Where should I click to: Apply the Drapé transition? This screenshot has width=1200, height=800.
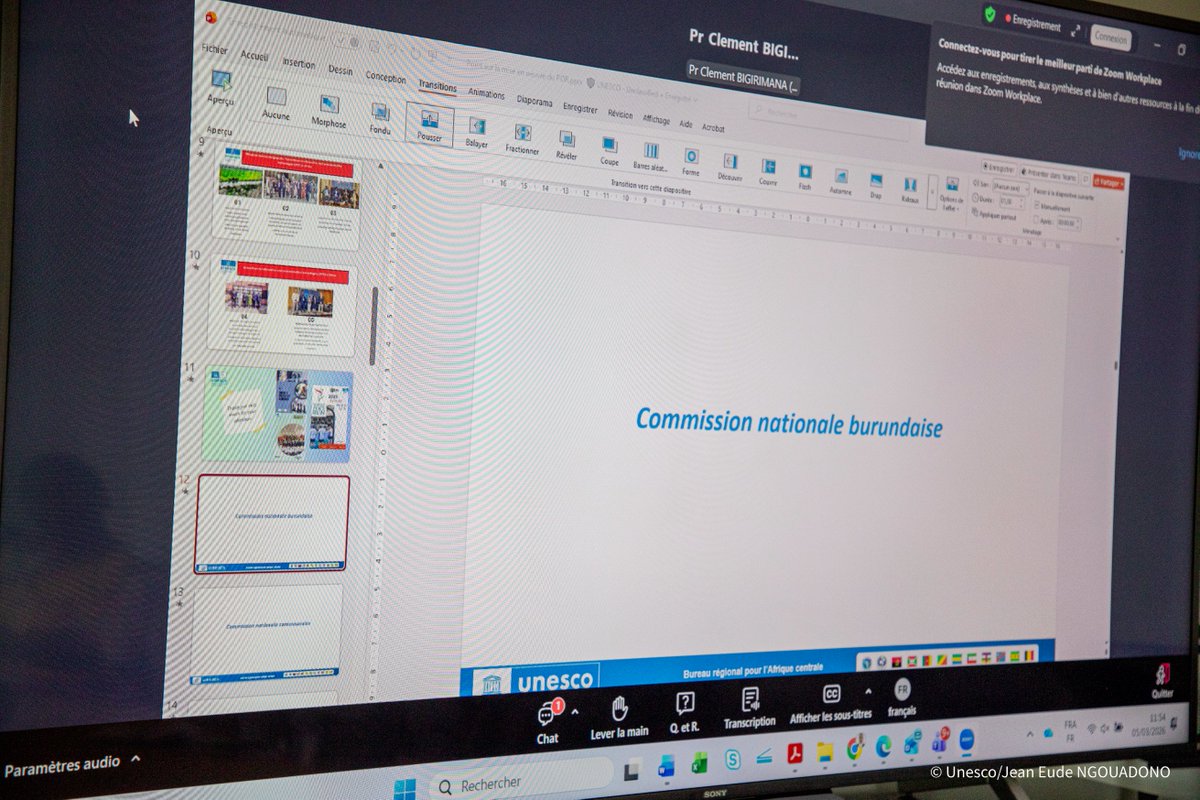click(x=876, y=185)
